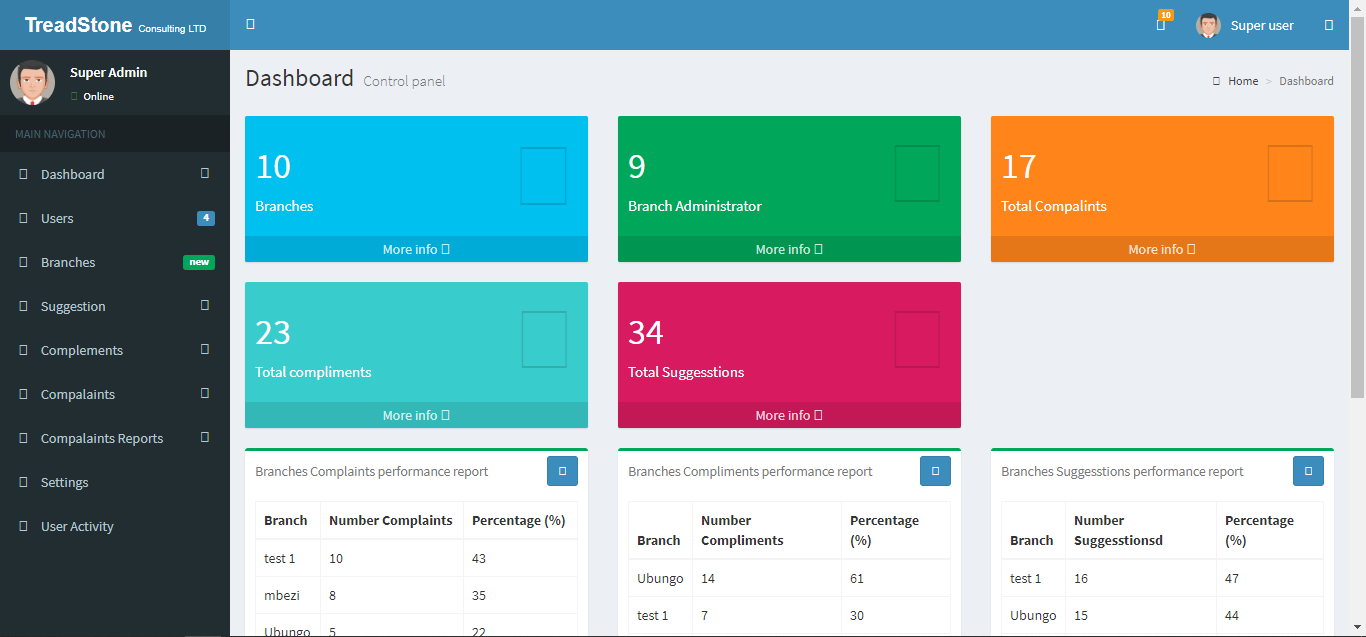Toggle the sidebar collapse icon in header
Screen dimensions: 1366x637
250,24
